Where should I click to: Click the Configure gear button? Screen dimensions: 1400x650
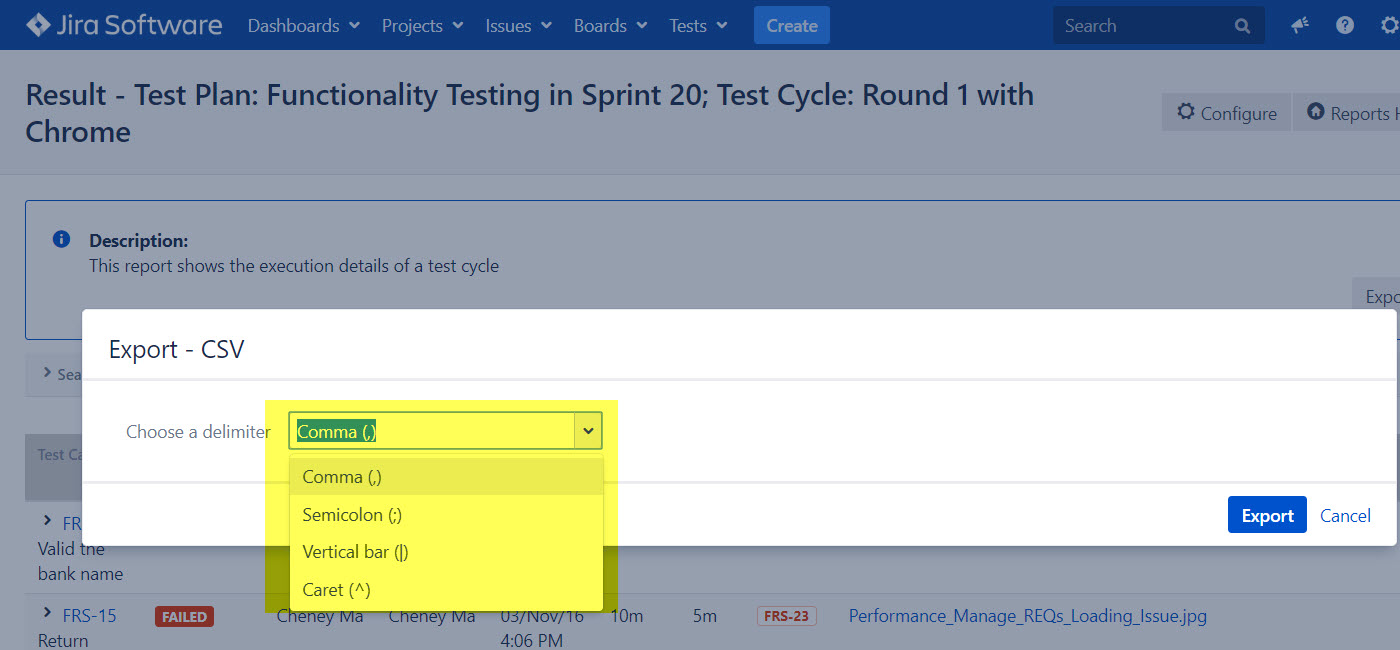point(1227,113)
